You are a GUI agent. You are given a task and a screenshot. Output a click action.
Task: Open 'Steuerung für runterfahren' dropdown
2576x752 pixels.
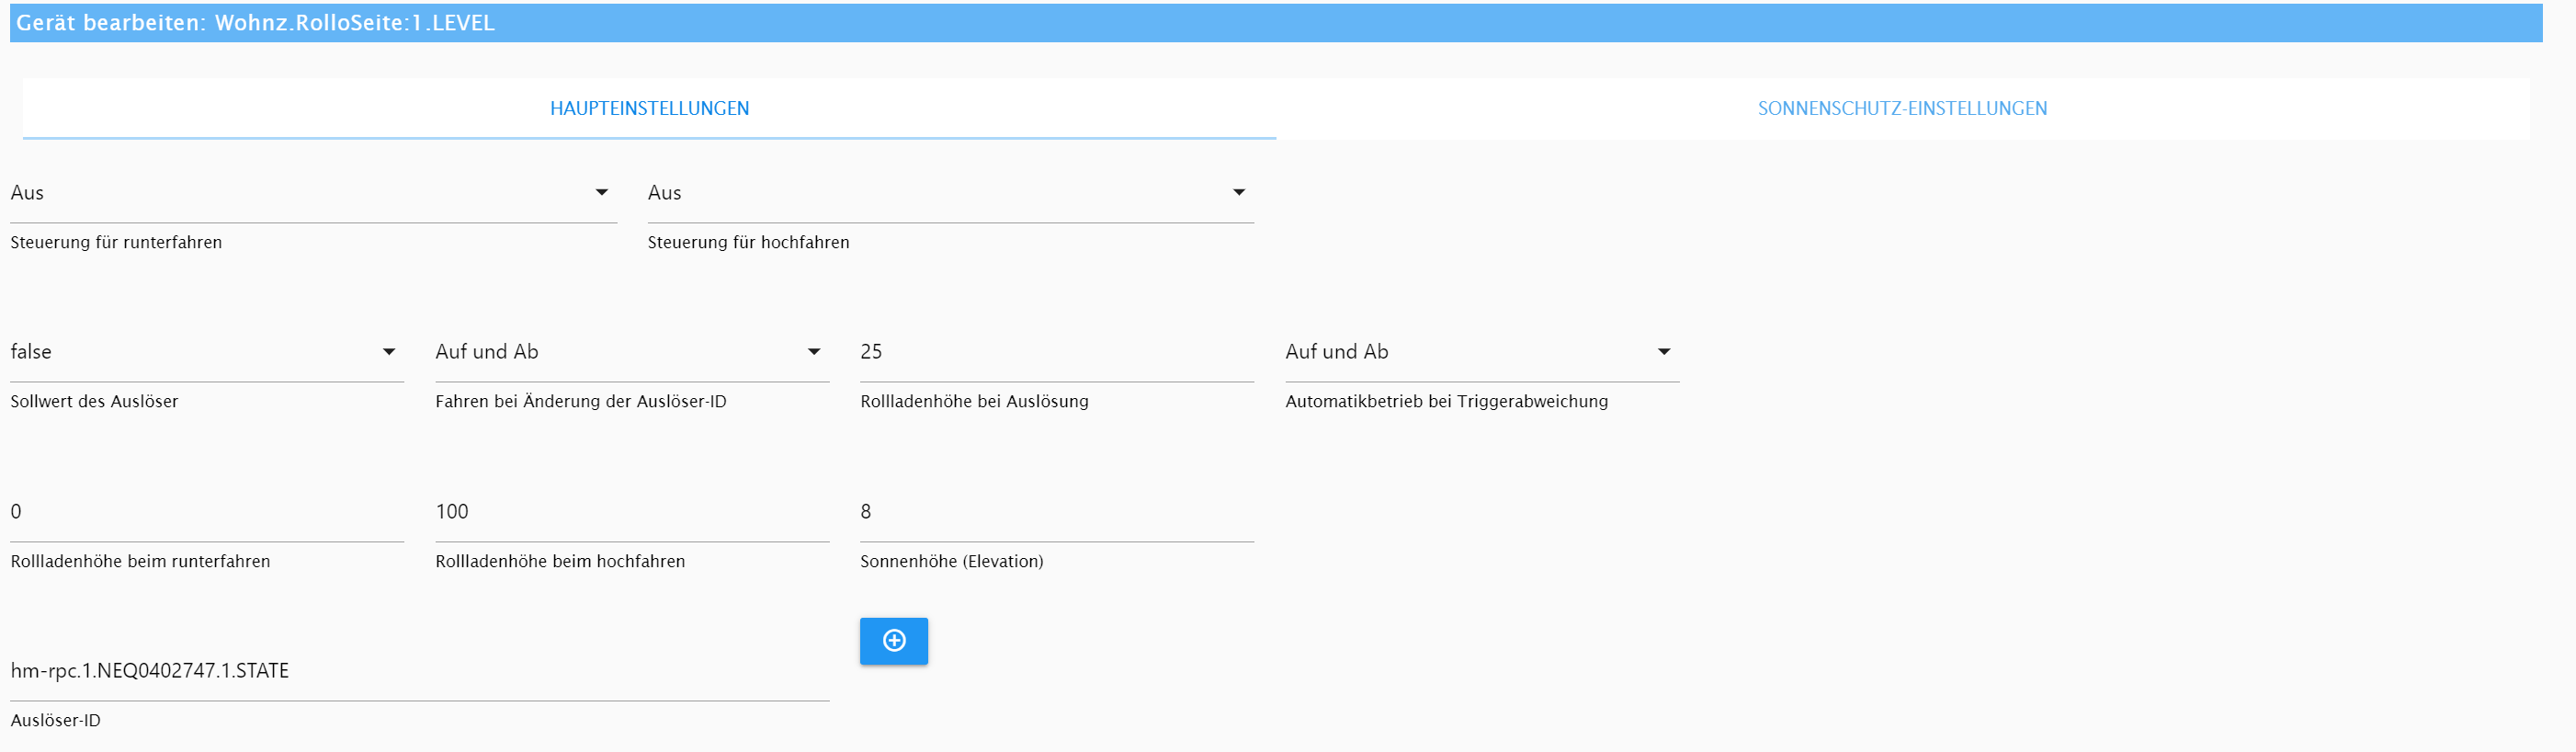pyautogui.click(x=300, y=193)
